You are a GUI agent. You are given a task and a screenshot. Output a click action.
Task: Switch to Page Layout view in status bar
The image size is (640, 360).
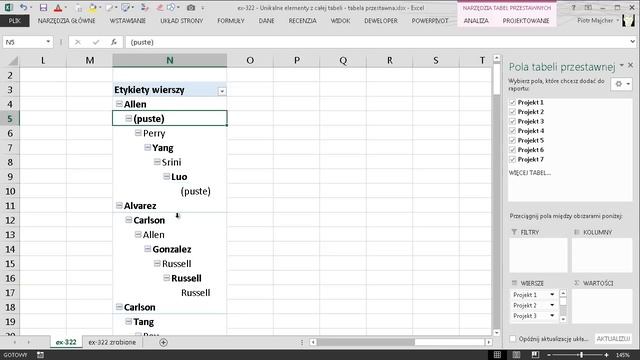coord(516,355)
